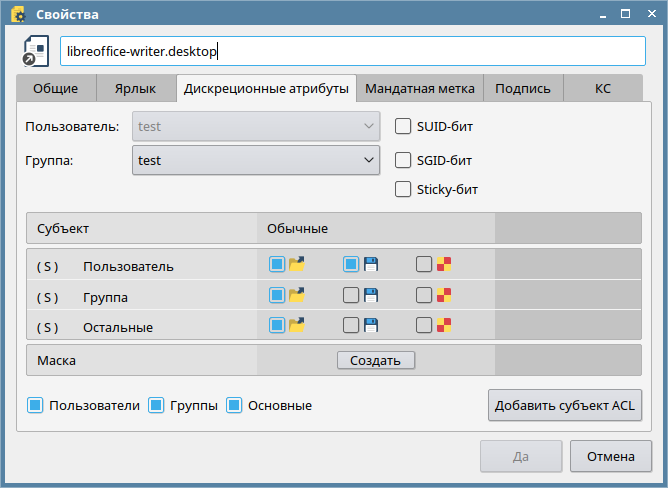This screenshot has height=488, width=668.
Task: Open the Ярлык tab
Action: coord(137,88)
